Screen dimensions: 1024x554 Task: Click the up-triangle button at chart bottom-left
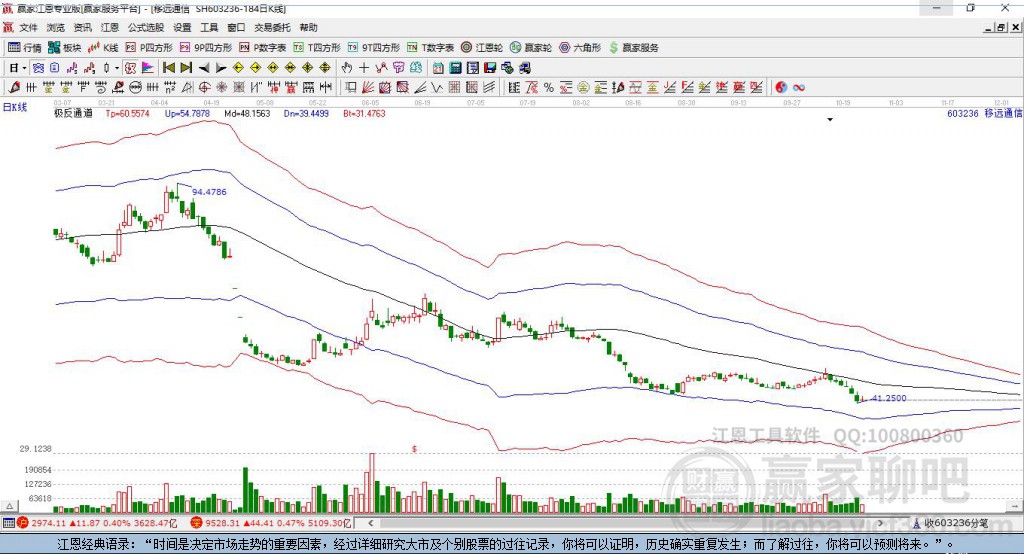click(9, 506)
